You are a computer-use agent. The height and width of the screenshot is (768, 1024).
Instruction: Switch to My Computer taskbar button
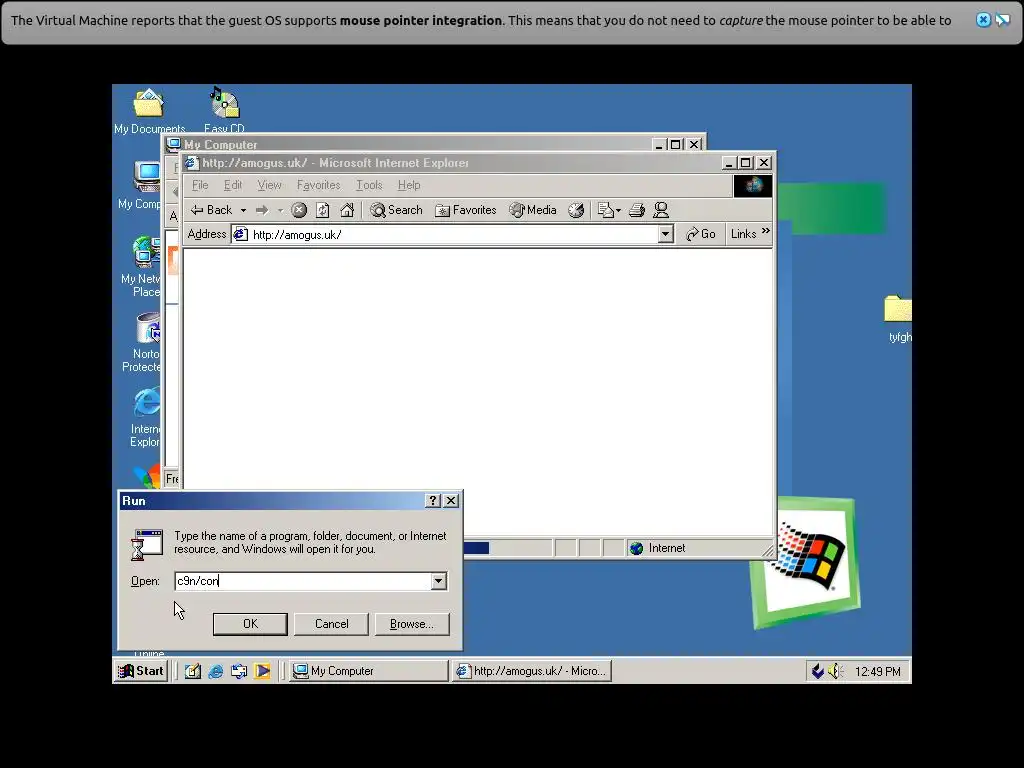(368, 671)
